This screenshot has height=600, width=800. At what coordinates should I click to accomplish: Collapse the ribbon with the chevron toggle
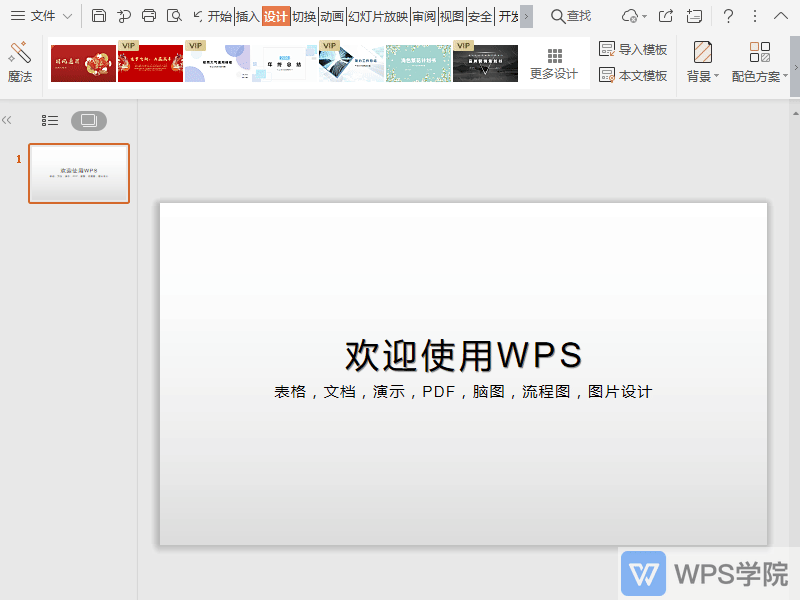tap(781, 16)
